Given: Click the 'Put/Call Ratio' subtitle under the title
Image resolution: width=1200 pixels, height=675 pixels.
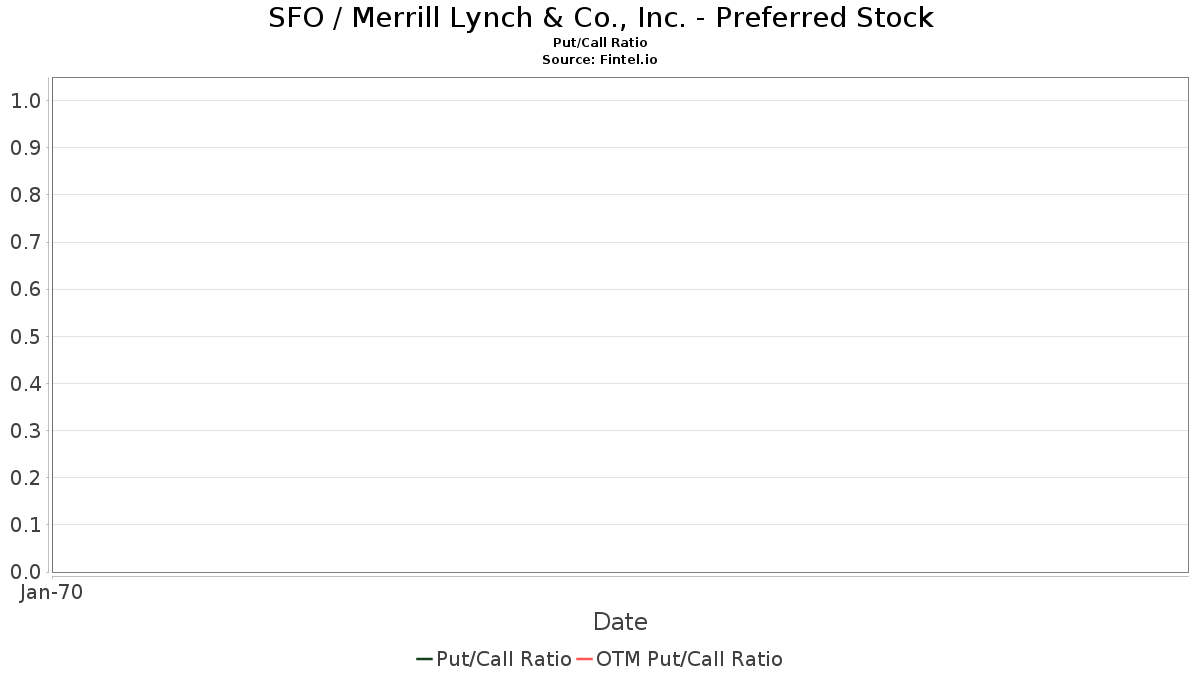Looking at the screenshot, I should (x=600, y=43).
